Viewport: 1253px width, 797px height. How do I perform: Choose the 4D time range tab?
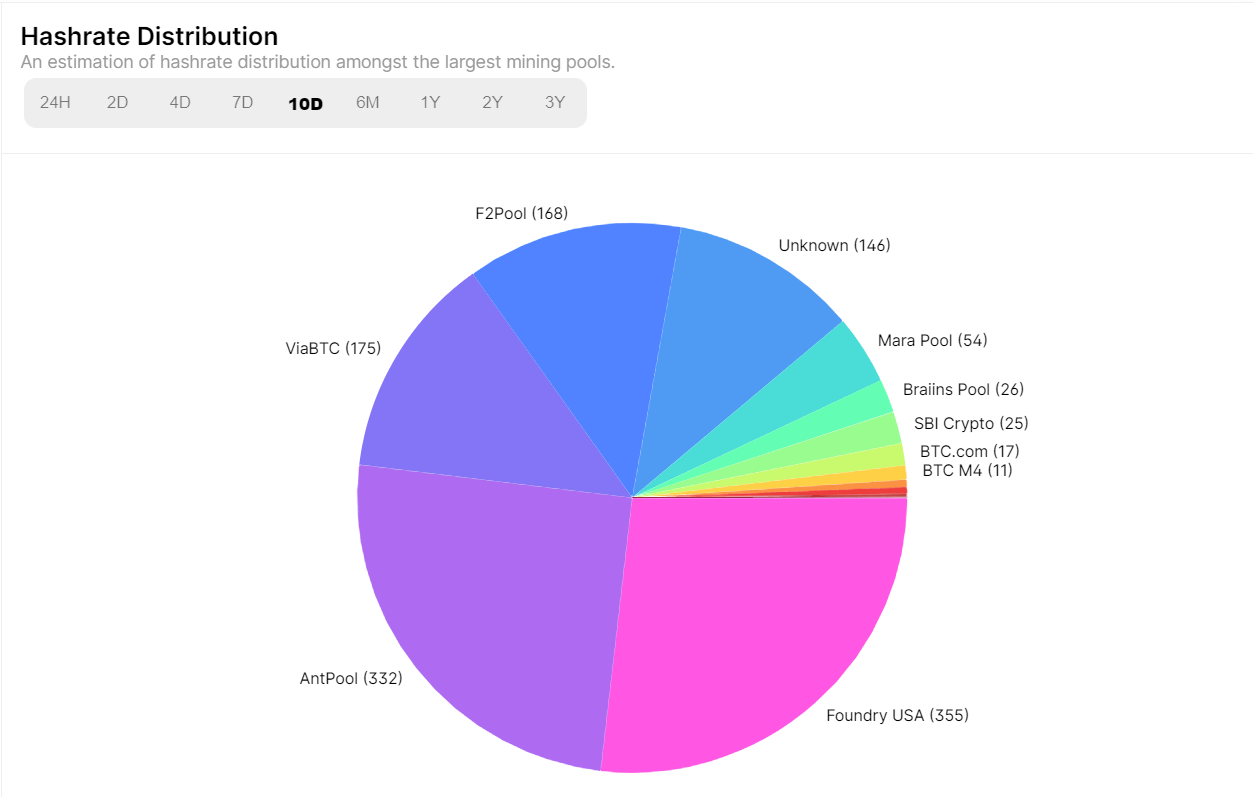pyautogui.click(x=180, y=103)
